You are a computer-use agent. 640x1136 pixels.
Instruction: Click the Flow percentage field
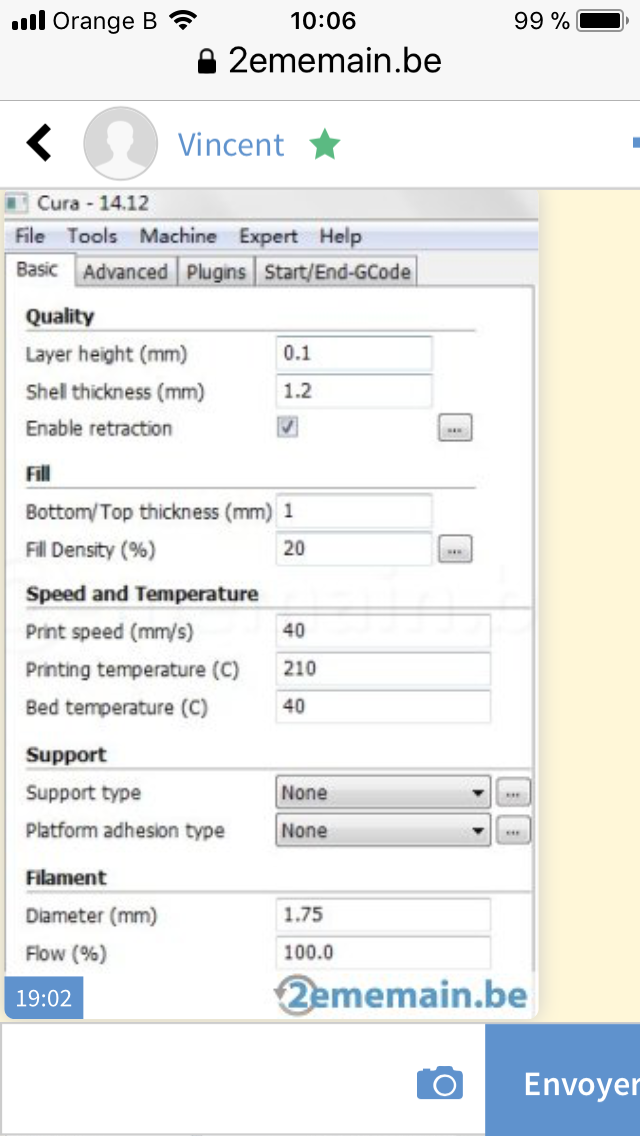point(383,953)
